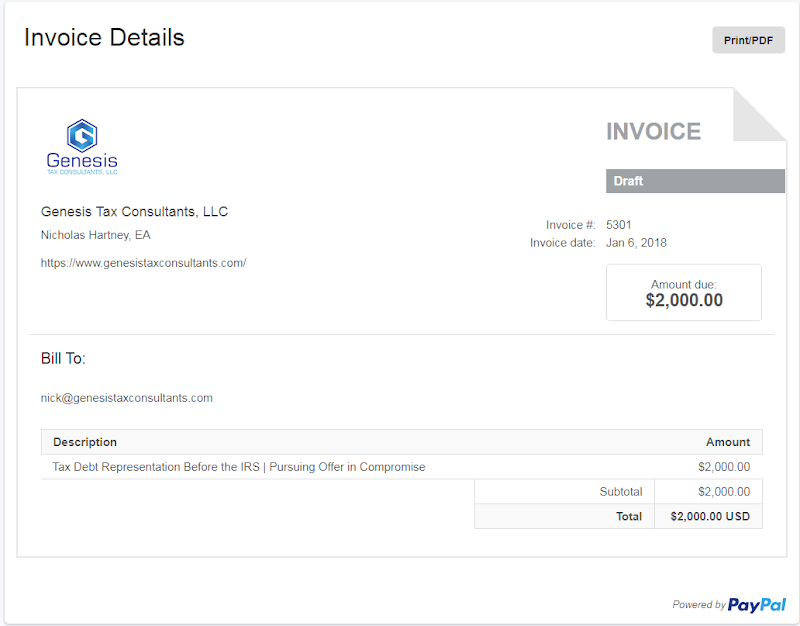Click the Amount due box
Viewport: 800px width, 626px height.
(684, 292)
